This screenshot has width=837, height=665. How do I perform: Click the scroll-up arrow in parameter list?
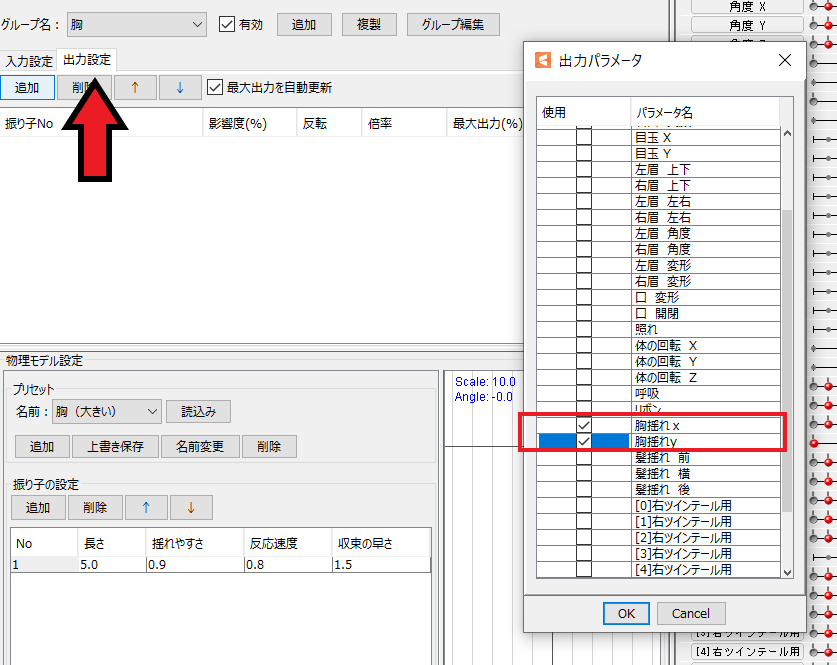(x=786, y=134)
